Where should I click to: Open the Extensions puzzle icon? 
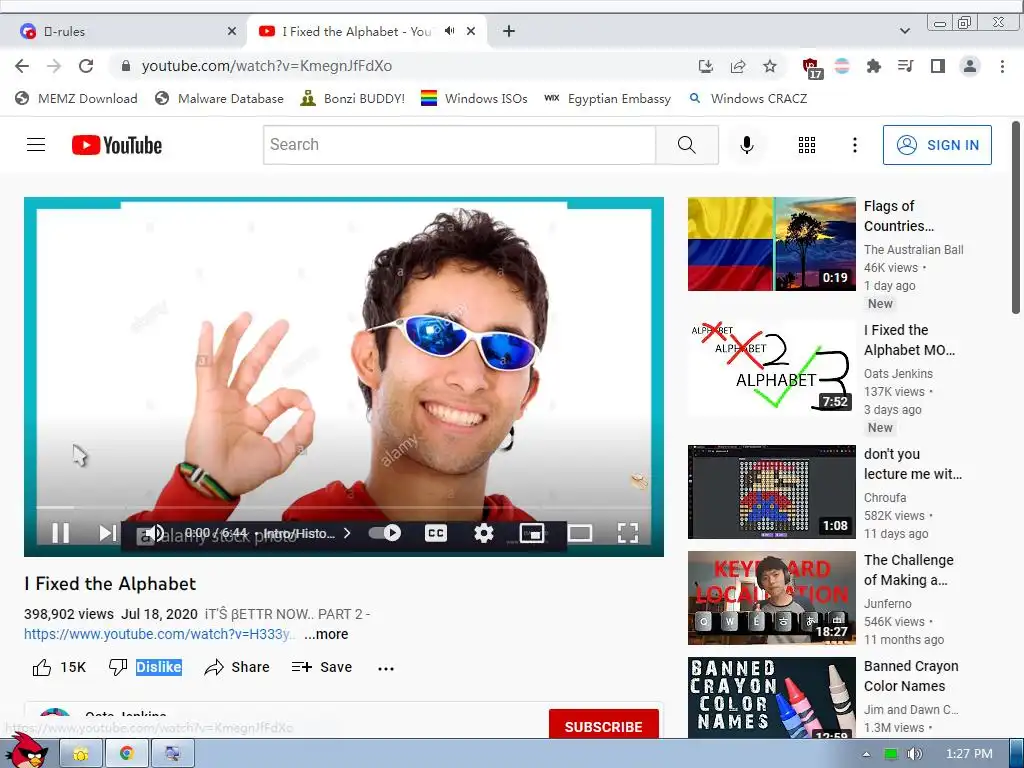pyautogui.click(x=873, y=66)
